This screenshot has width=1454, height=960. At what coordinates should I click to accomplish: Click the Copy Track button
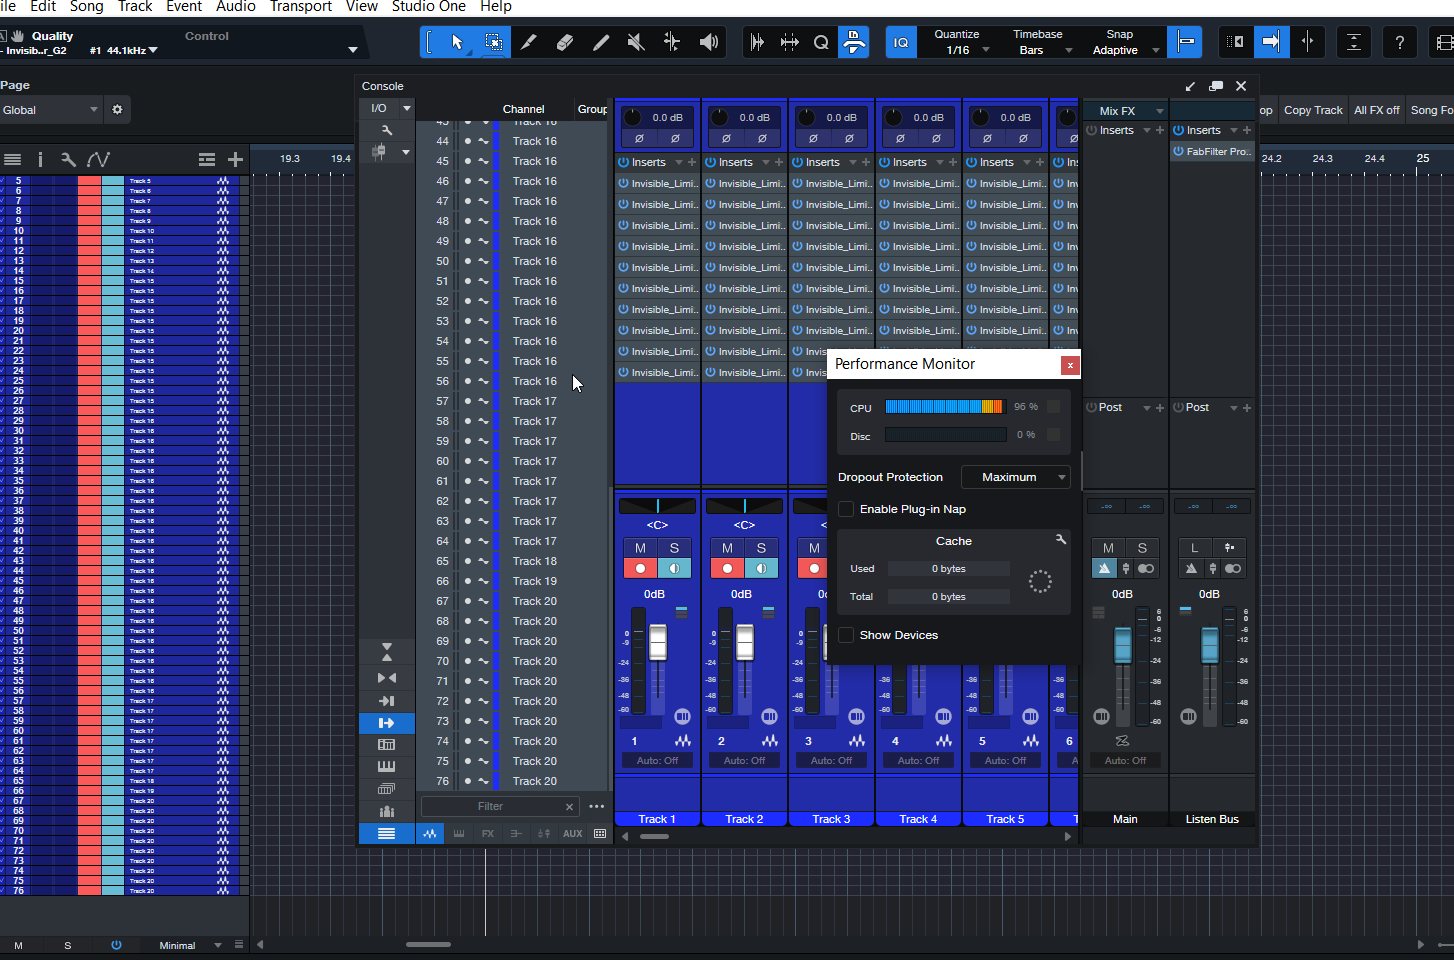click(1313, 110)
